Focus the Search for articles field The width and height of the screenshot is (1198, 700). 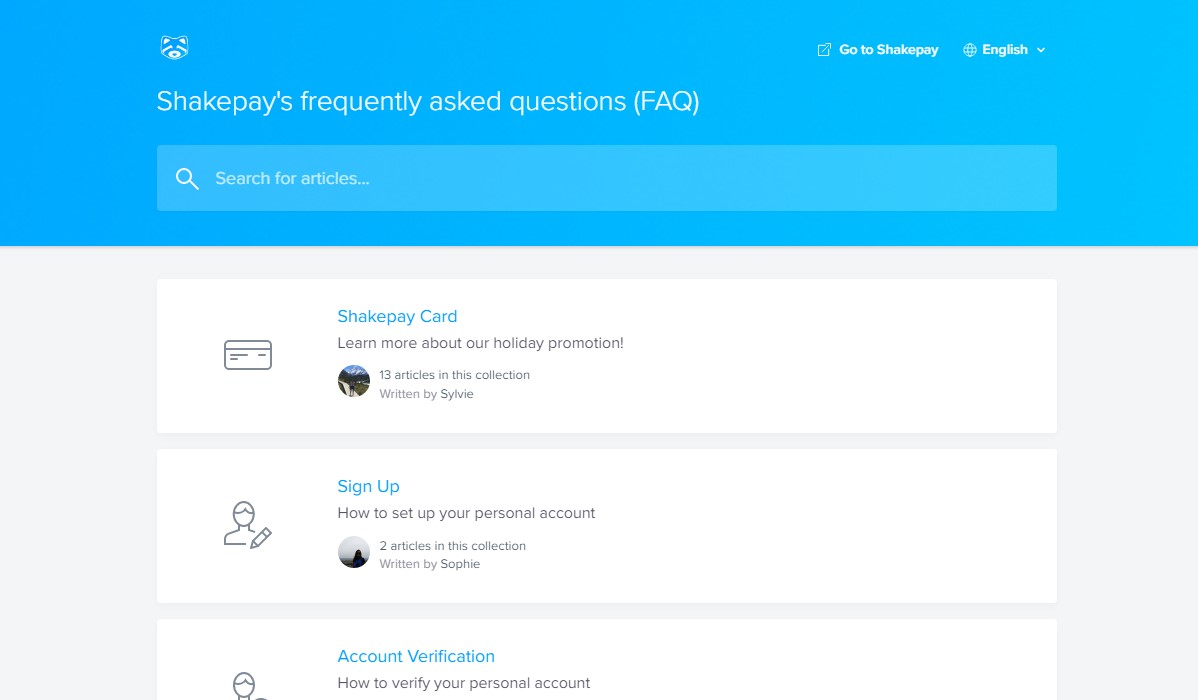[x=607, y=178]
